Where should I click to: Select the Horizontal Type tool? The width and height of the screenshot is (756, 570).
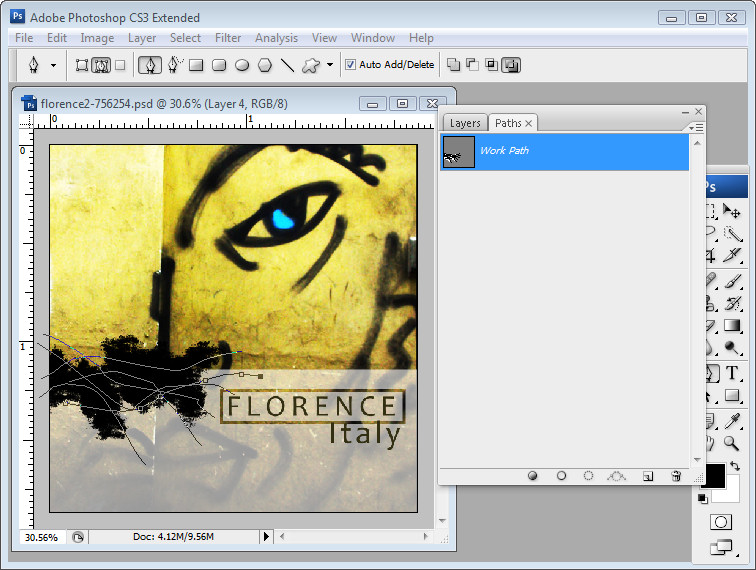(x=732, y=373)
